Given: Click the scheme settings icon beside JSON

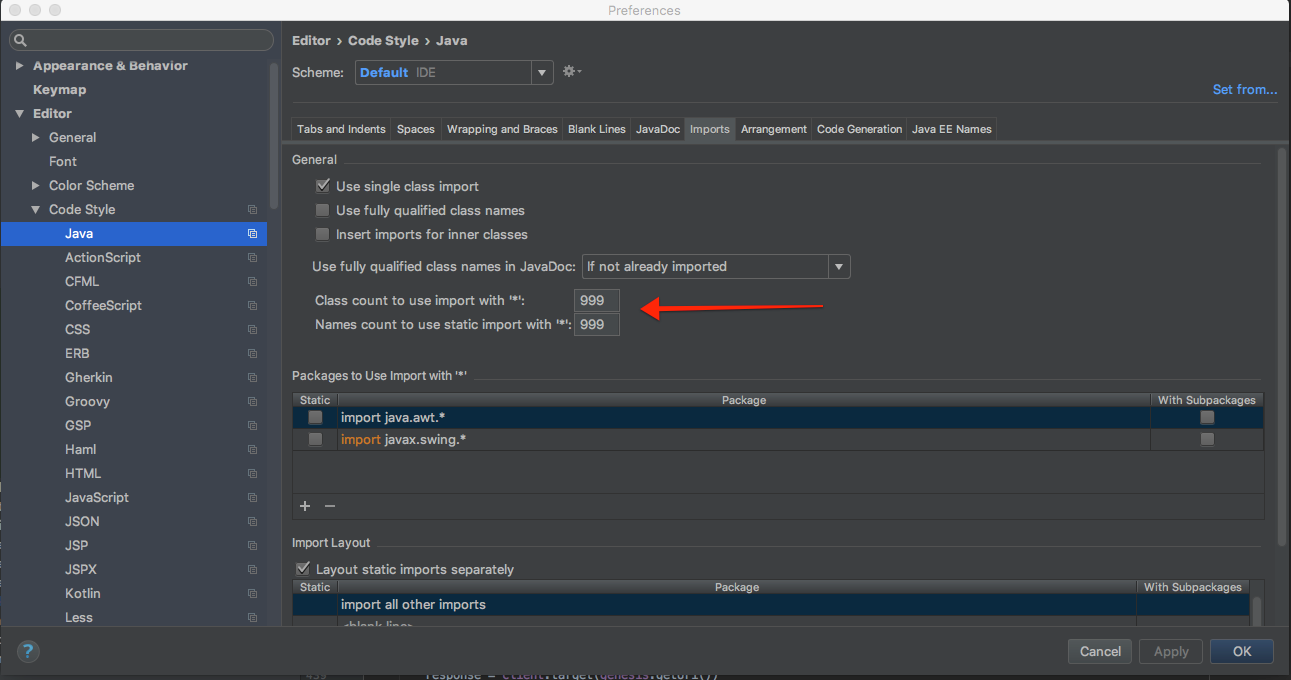Looking at the screenshot, I should click(x=252, y=522).
